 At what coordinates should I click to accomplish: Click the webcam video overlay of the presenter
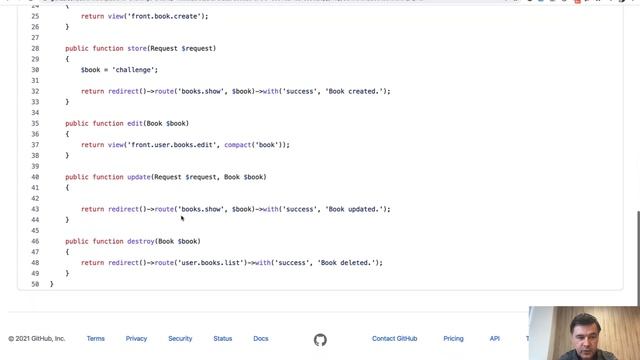click(584, 333)
